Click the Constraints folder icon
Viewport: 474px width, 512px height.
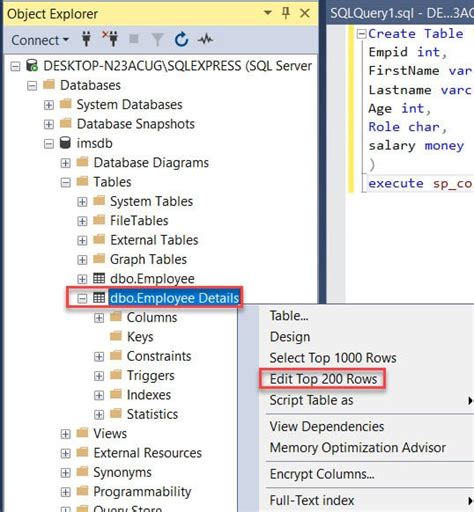point(116,355)
